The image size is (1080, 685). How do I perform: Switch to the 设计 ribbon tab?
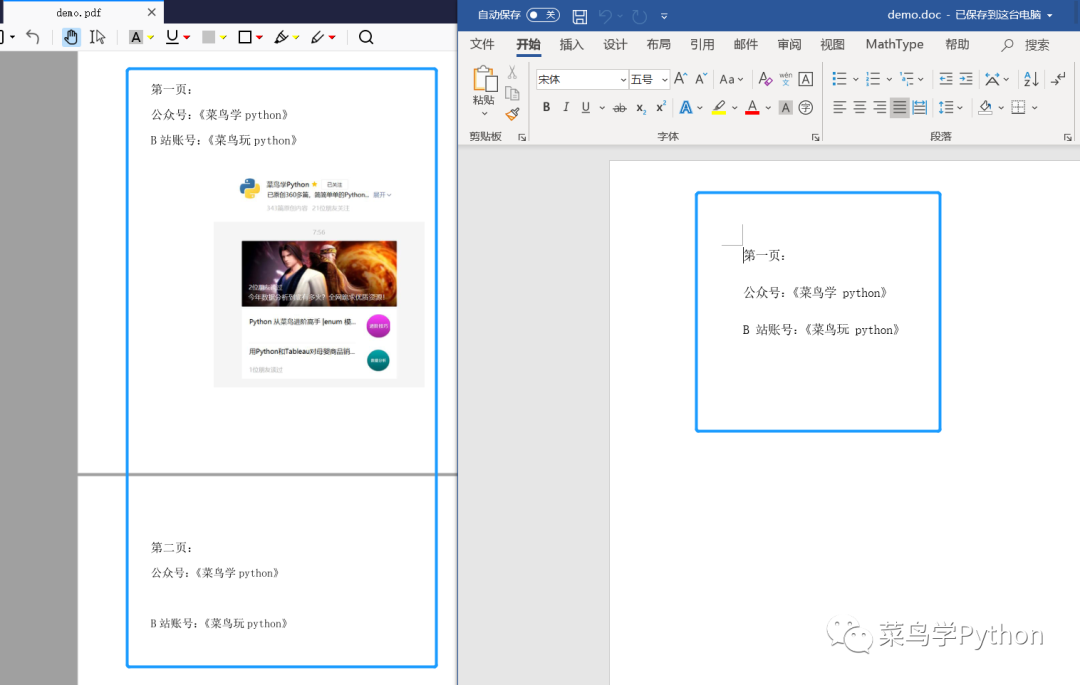[615, 45]
